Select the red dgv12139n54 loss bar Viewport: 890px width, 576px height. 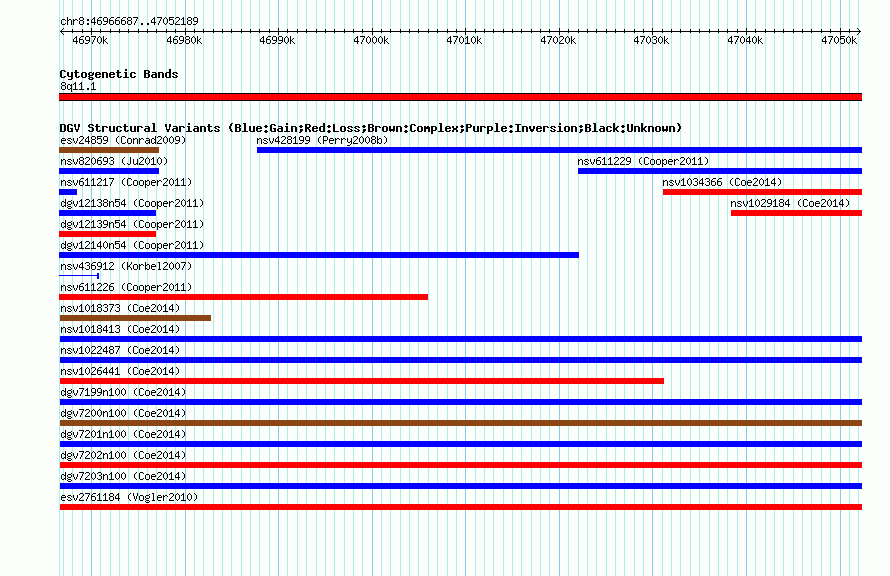click(107, 234)
